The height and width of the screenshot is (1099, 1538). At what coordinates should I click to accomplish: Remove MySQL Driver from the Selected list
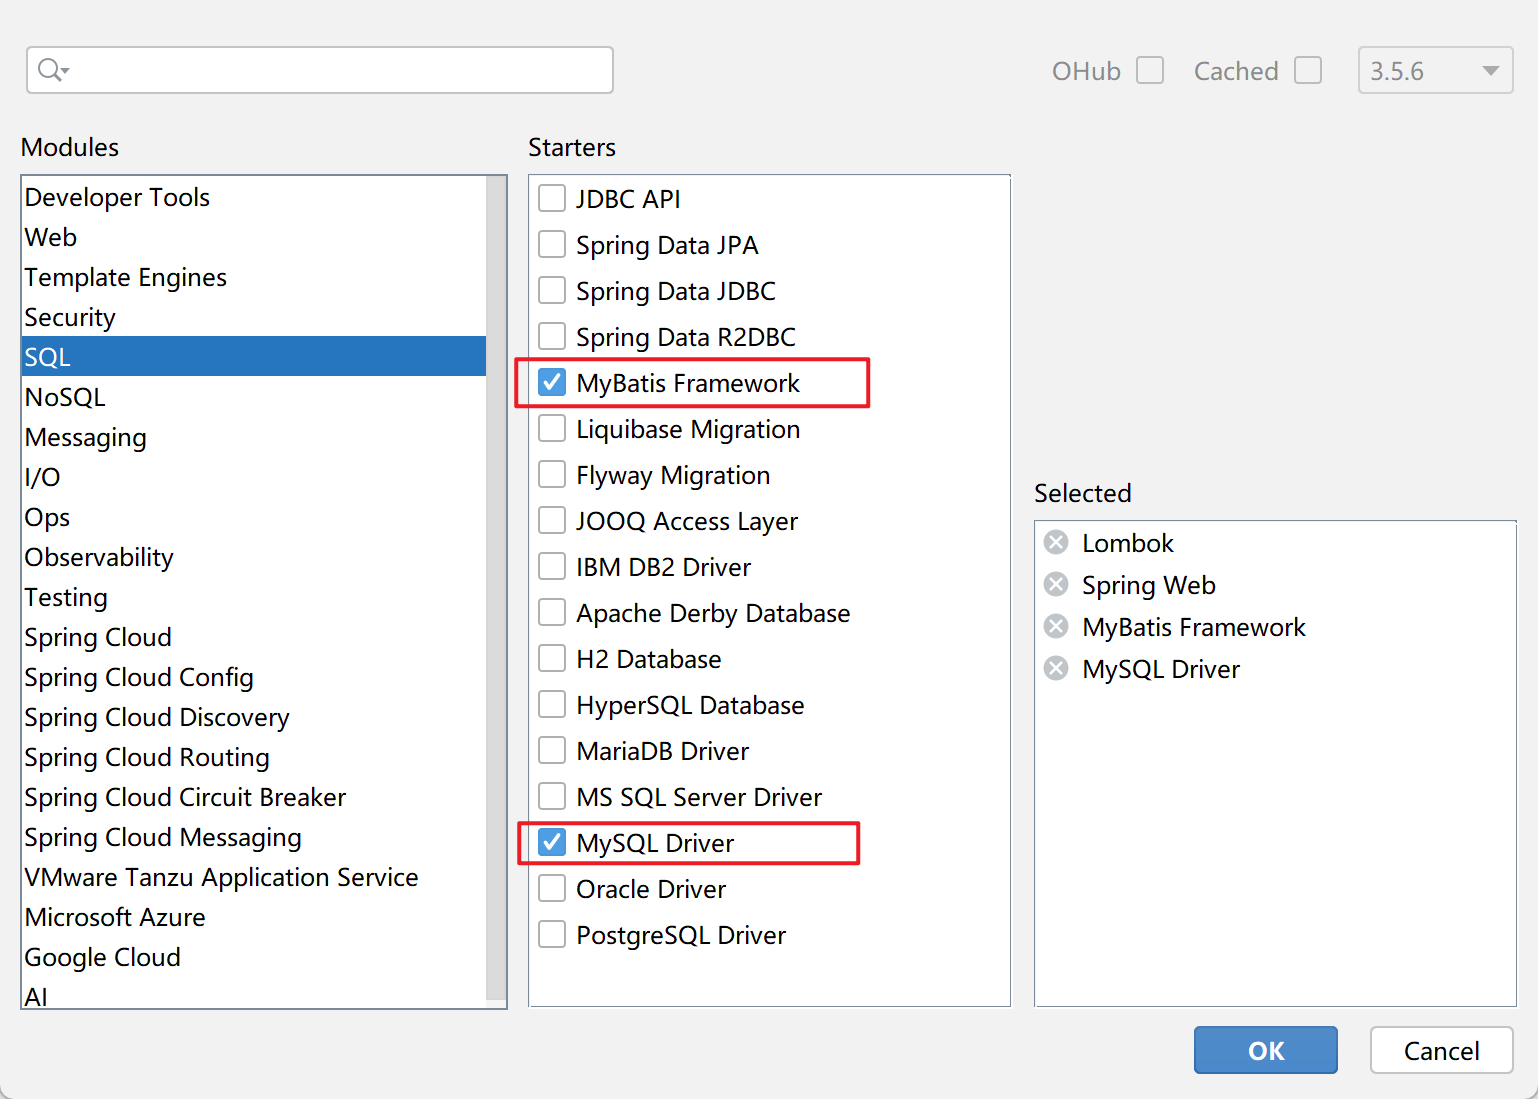click(1056, 668)
